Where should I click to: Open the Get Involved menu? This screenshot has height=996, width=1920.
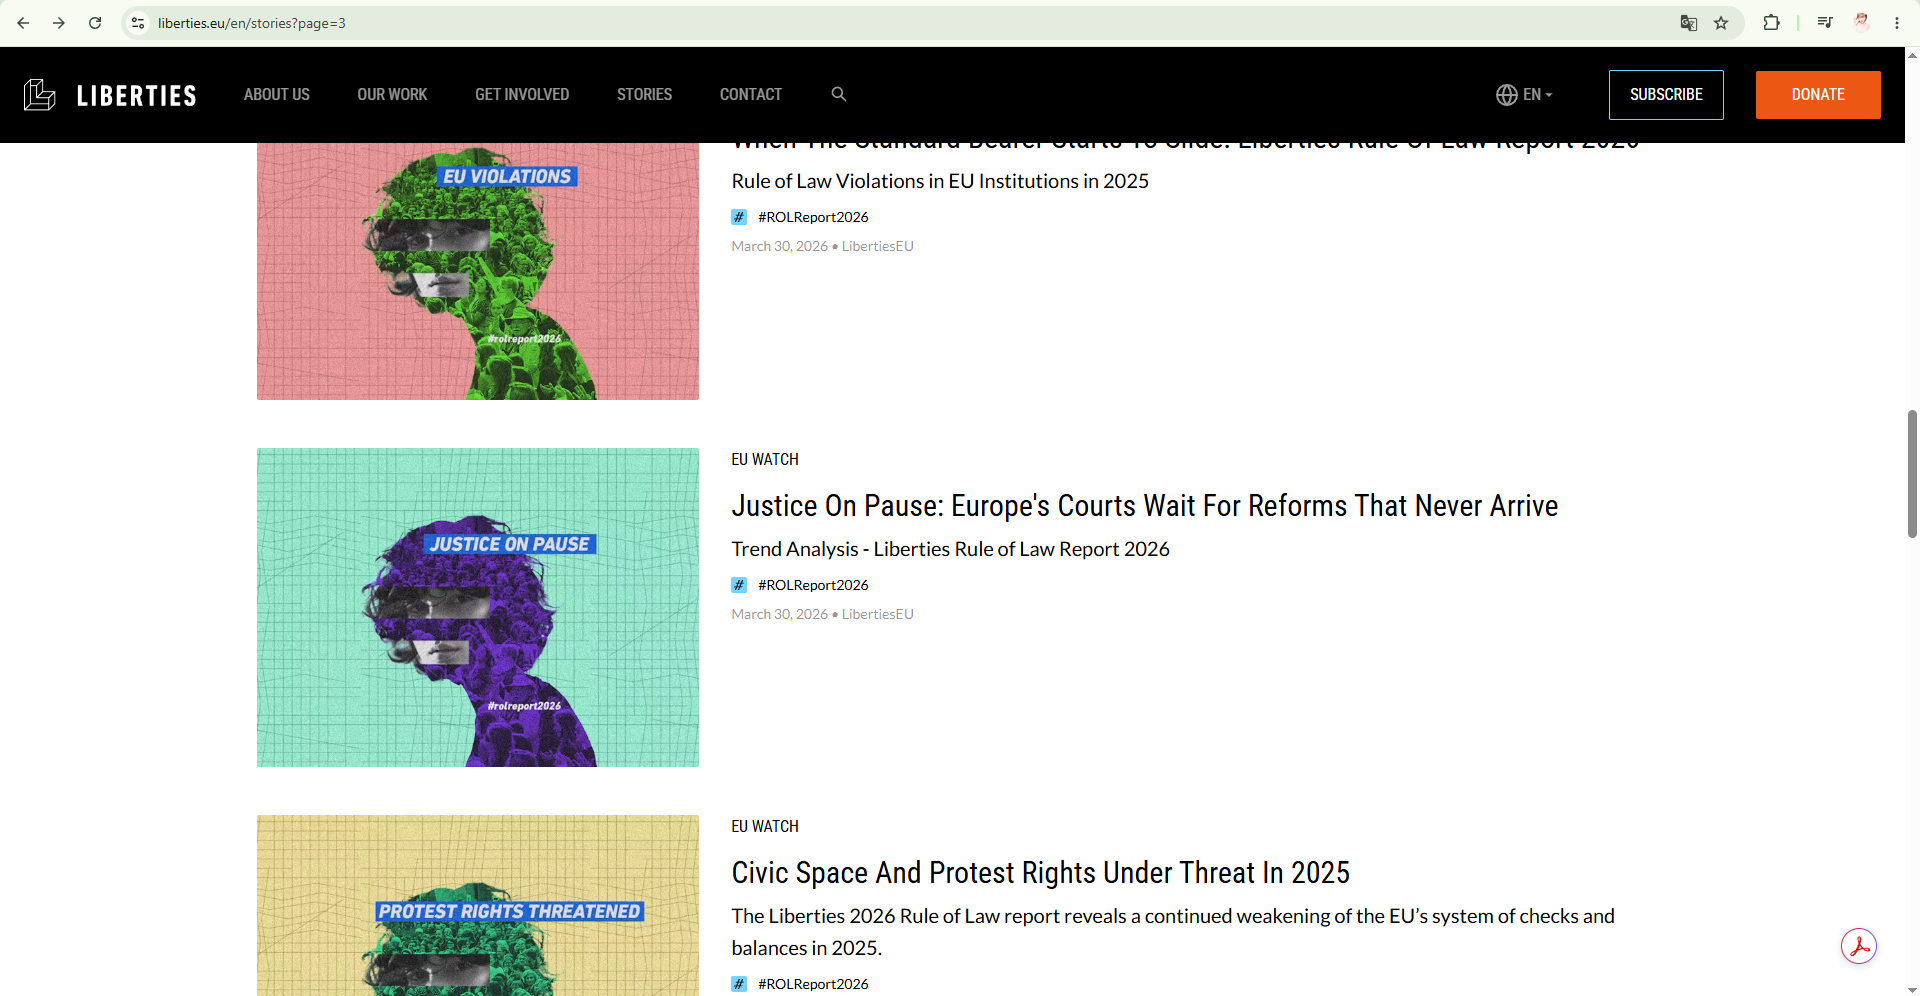pos(522,94)
